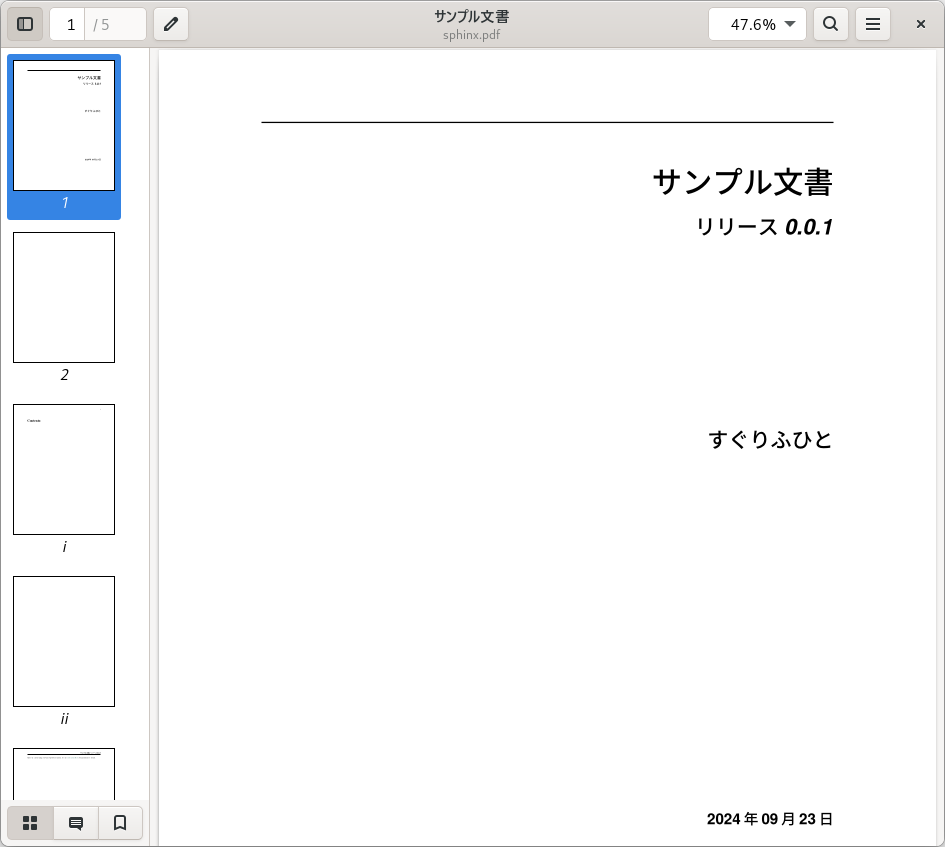Select page 2 thumbnail in sidebar
The width and height of the screenshot is (945, 847).
pos(64,297)
